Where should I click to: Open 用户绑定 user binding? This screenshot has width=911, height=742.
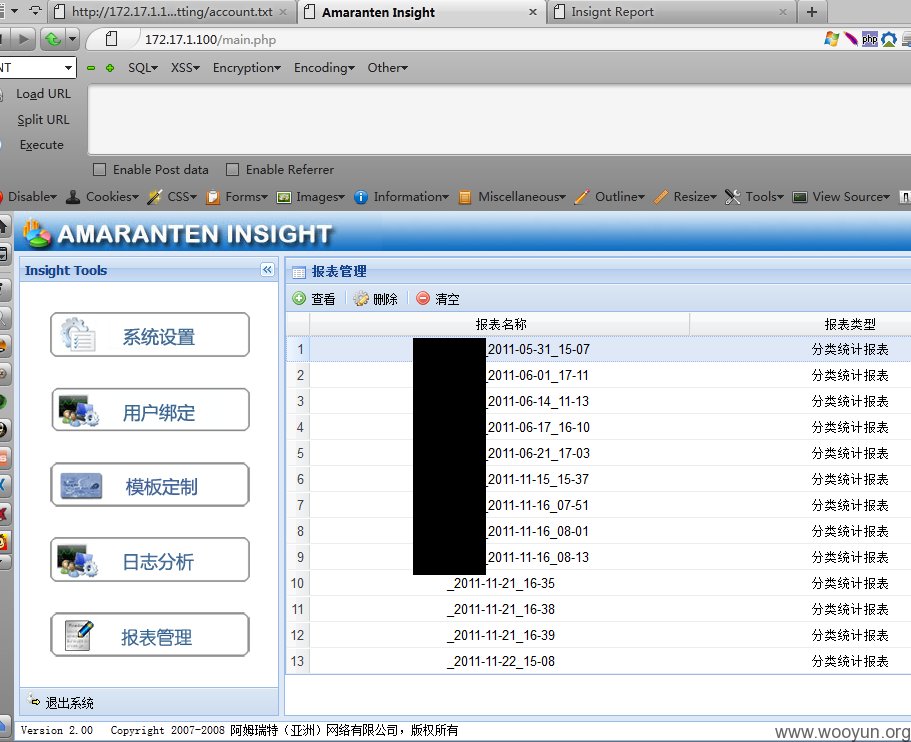[150, 410]
